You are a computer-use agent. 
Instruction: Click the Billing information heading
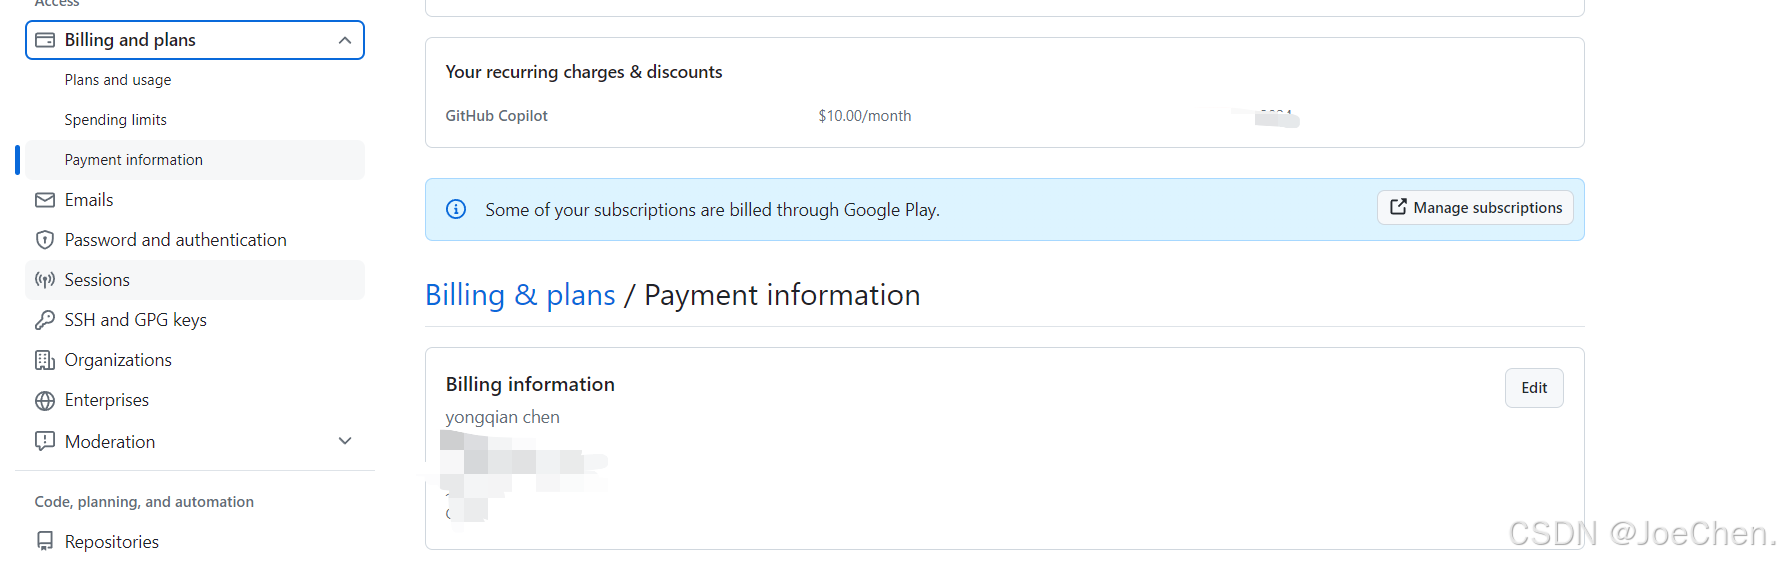(530, 384)
